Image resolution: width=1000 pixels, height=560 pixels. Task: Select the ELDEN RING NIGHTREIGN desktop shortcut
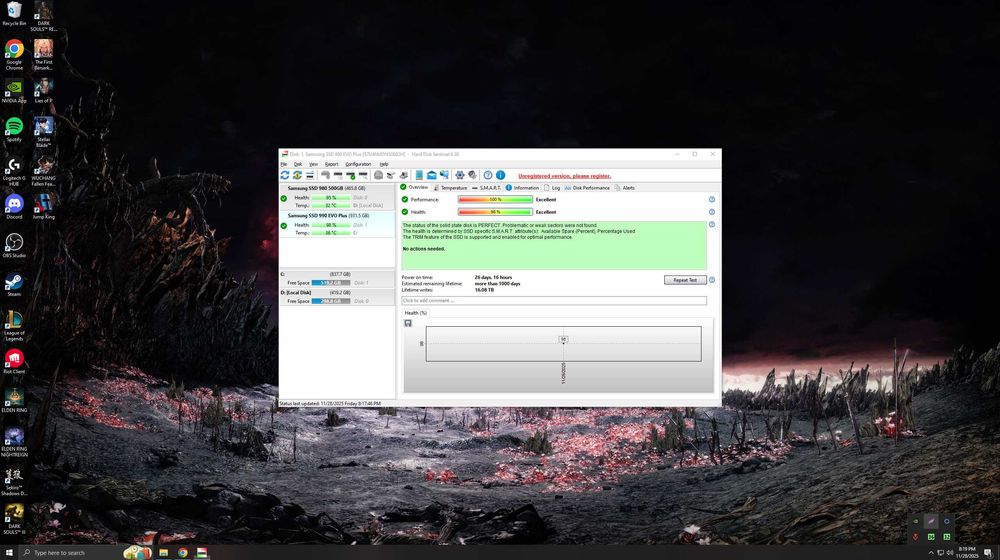click(14, 443)
